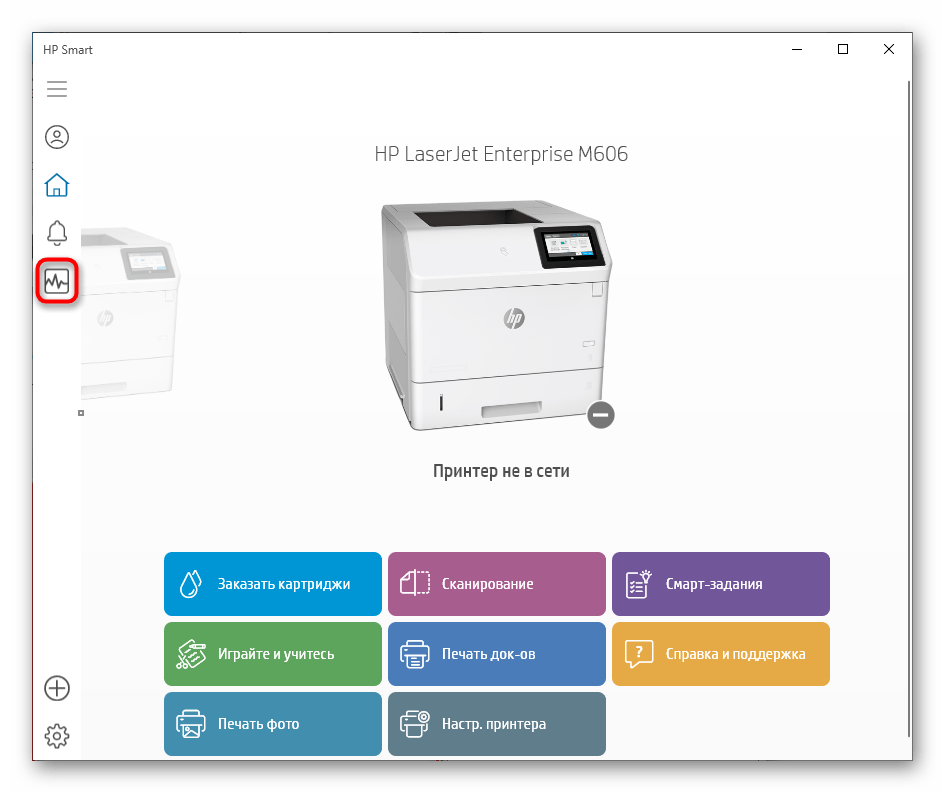The image size is (945, 793).
Task: Open the Сканирование tile
Action: (497, 584)
